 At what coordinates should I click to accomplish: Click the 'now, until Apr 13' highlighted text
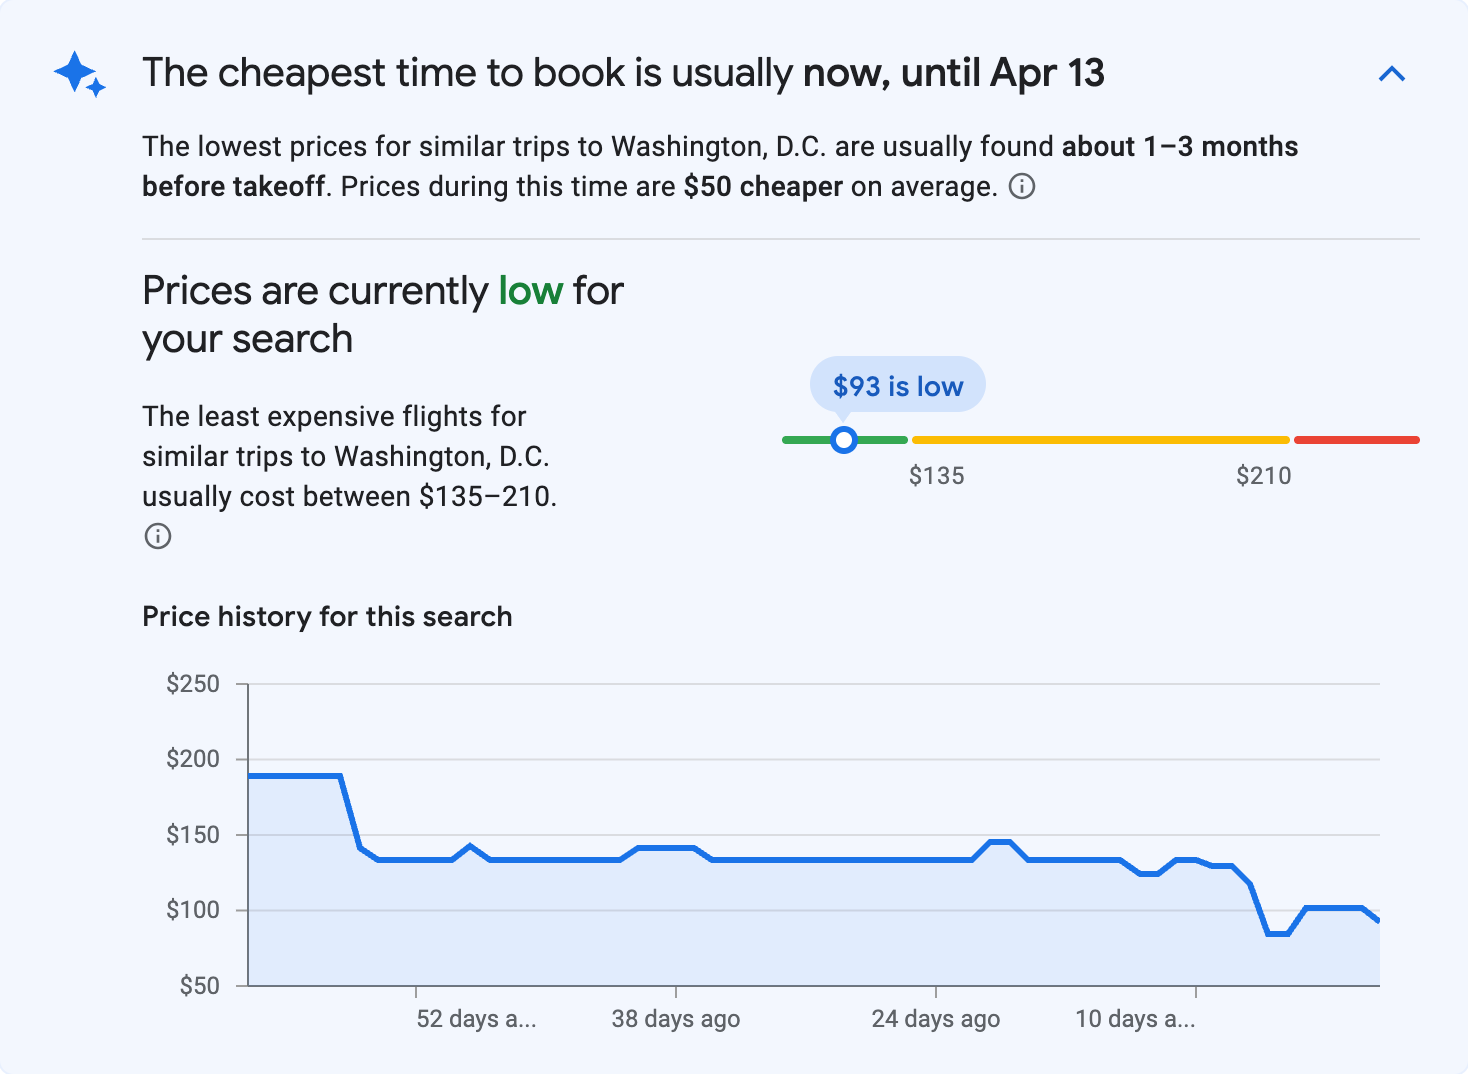pyautogui.click(x=956, y=72)
